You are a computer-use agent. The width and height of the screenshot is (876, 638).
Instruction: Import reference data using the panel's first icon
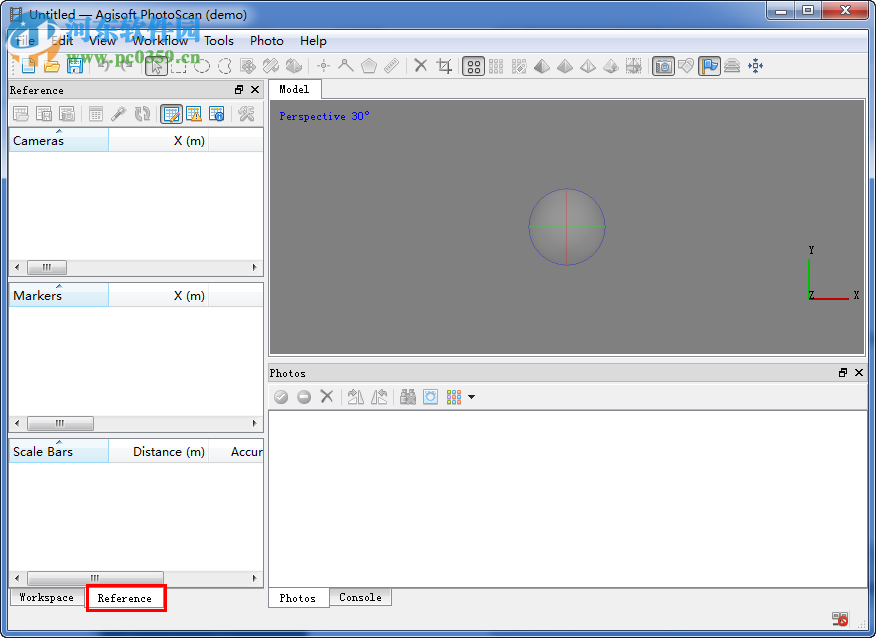[20, 113]
